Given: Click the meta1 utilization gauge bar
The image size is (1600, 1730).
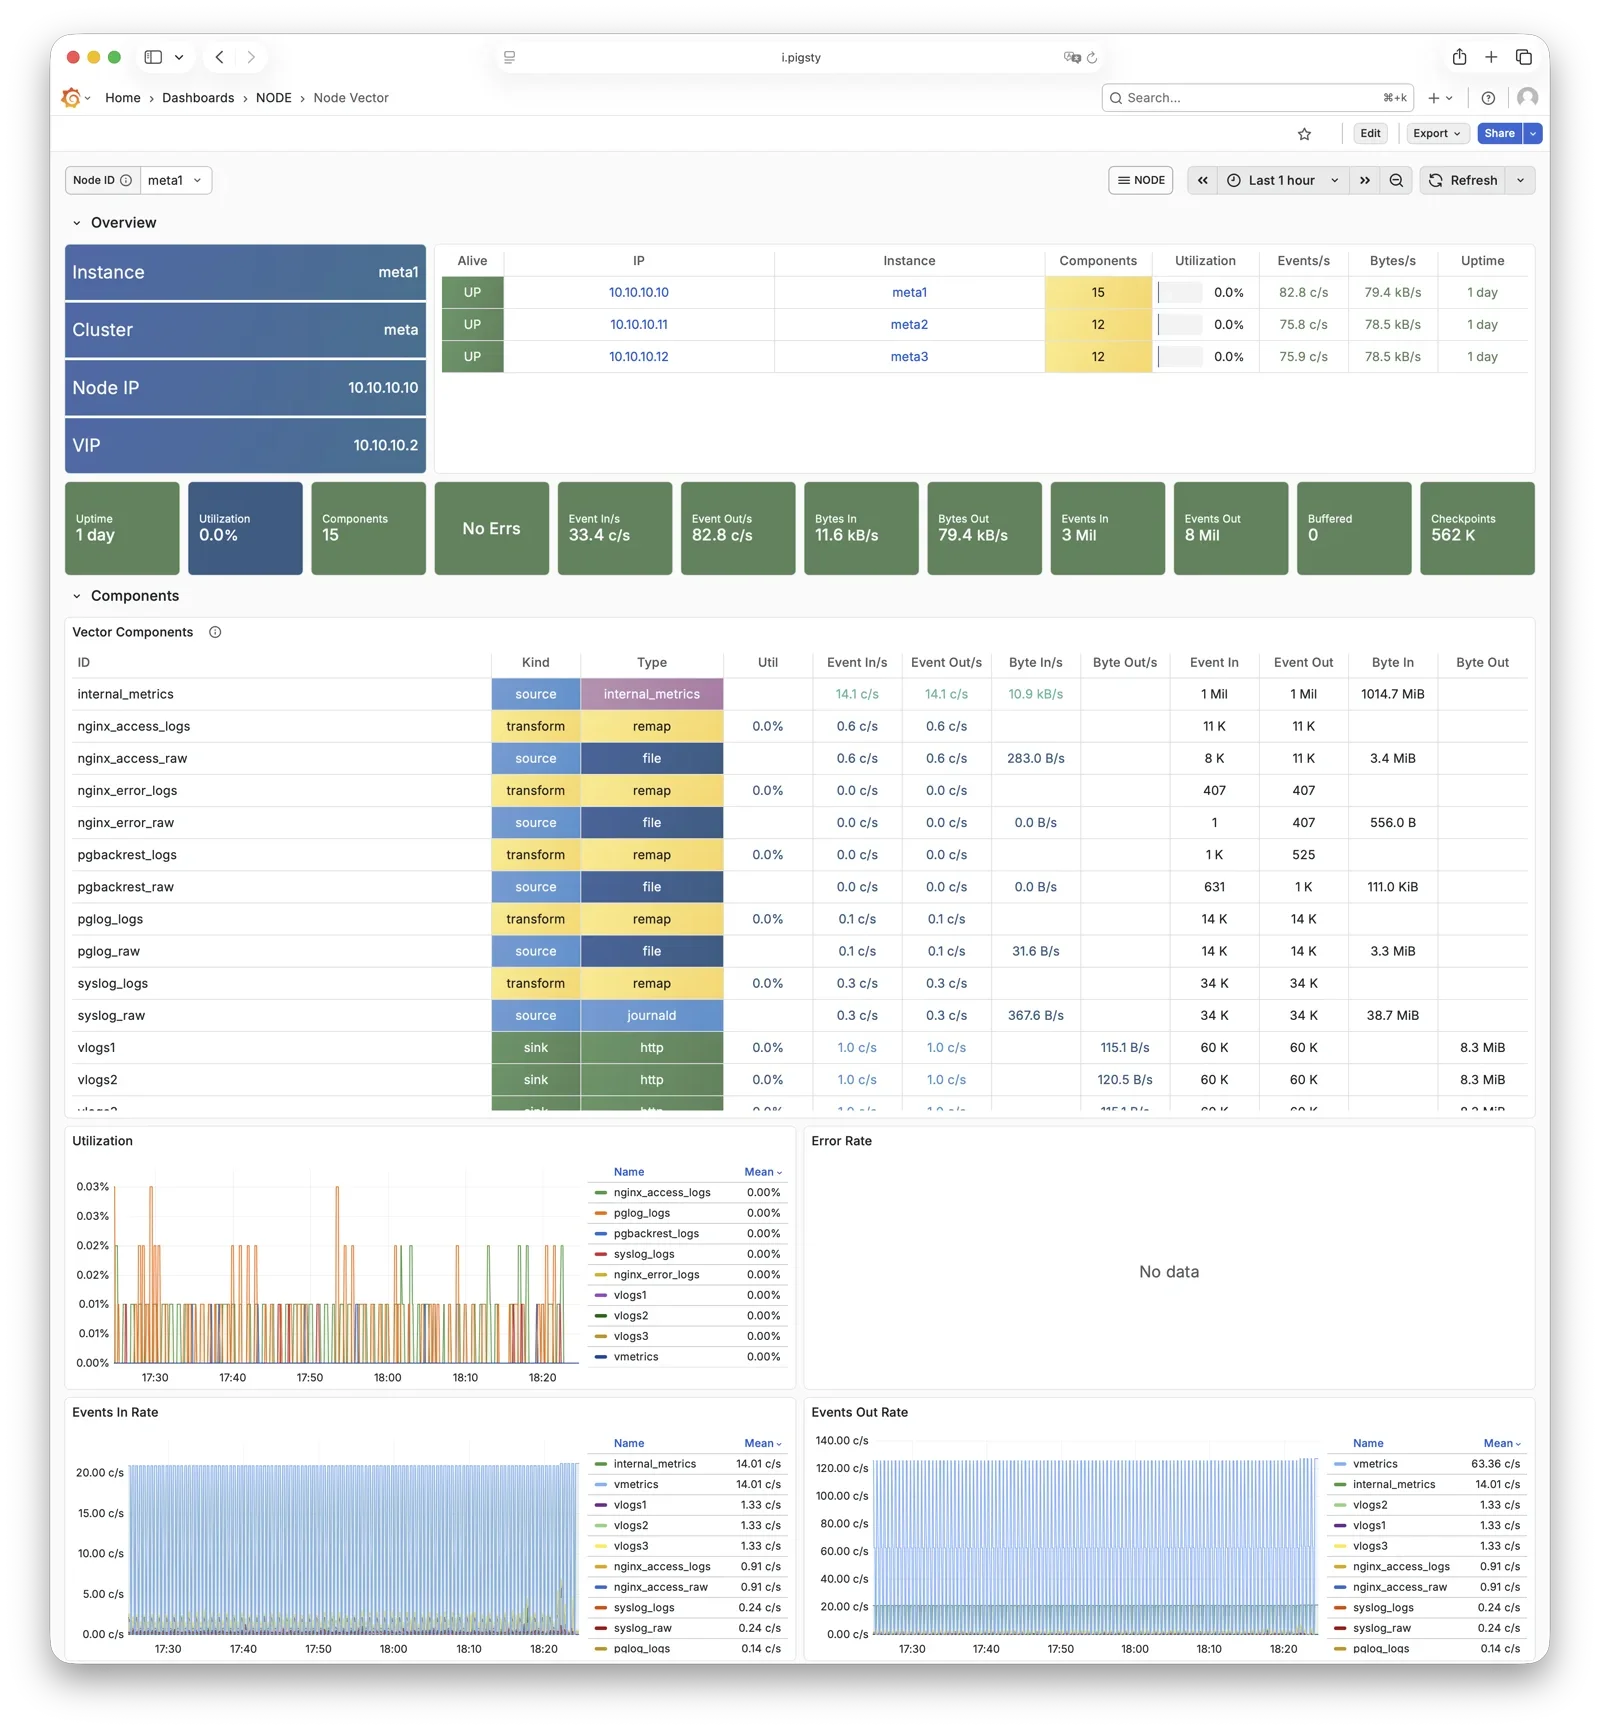Looking at the screenshot, I should pos(1180,293).
